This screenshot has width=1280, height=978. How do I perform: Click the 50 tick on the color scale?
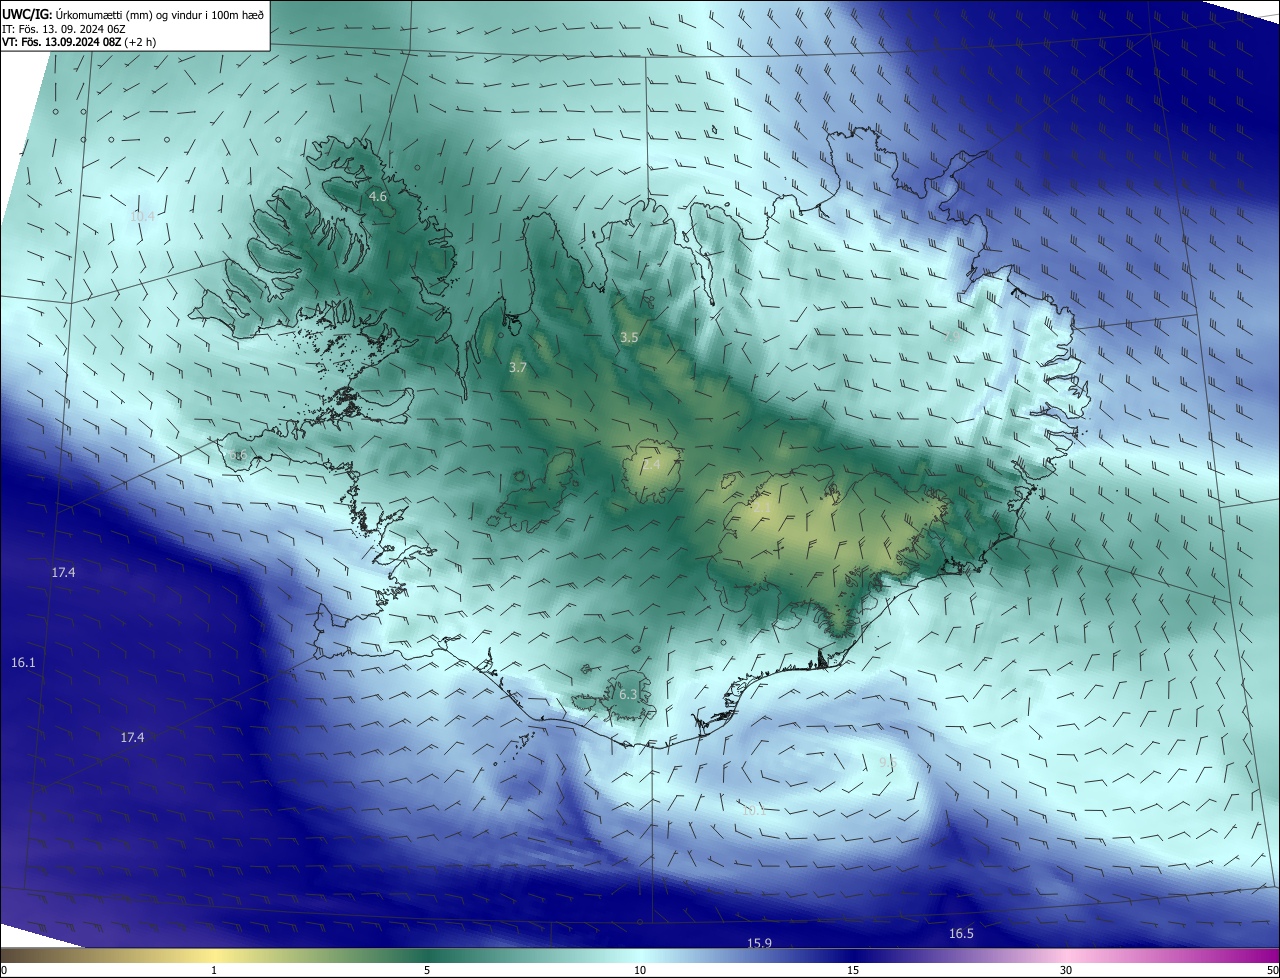tap(1272, 970)
